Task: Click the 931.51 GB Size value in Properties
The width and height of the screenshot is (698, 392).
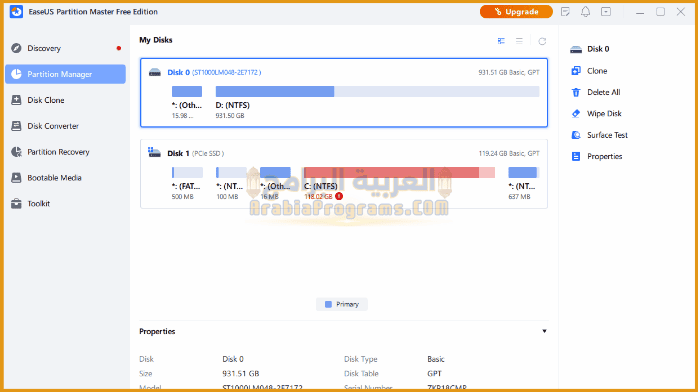Action: (241, 373)
